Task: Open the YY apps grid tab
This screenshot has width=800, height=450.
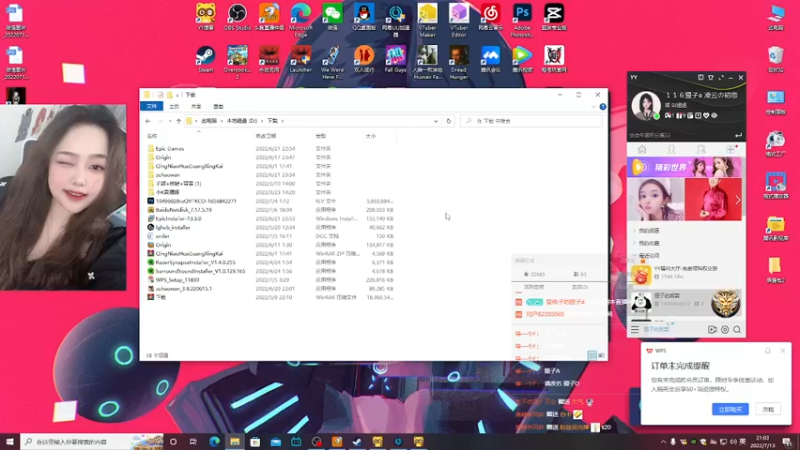Action: tap(731, 149)
